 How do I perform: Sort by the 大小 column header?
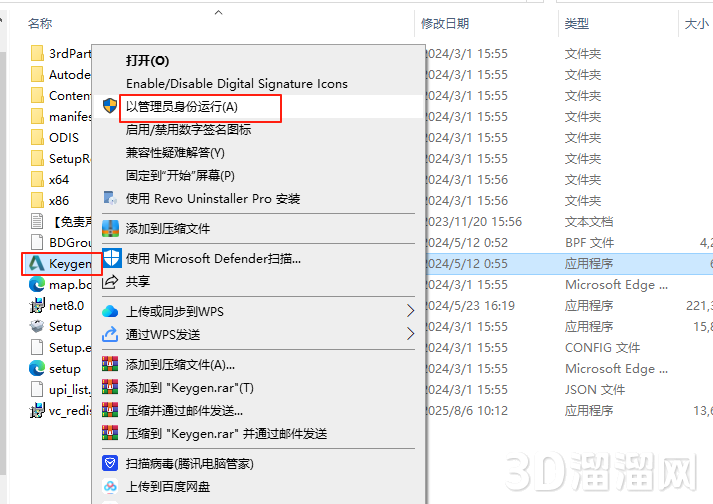click(x=697, y=23)
